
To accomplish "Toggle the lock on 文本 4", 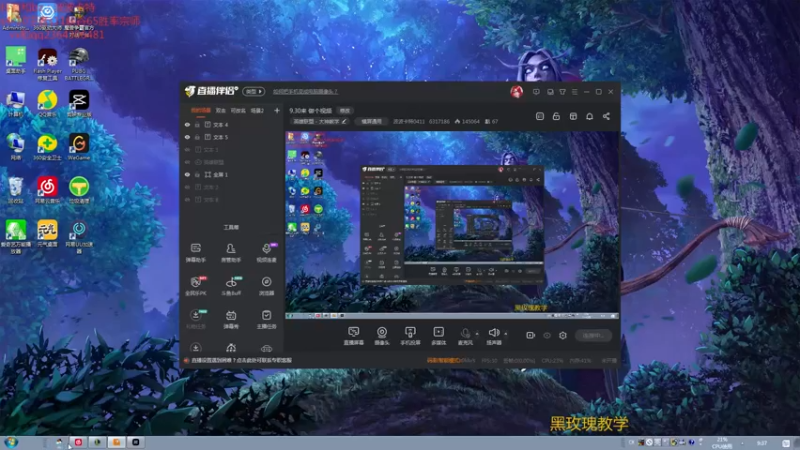I will click(x=197, y=124).
